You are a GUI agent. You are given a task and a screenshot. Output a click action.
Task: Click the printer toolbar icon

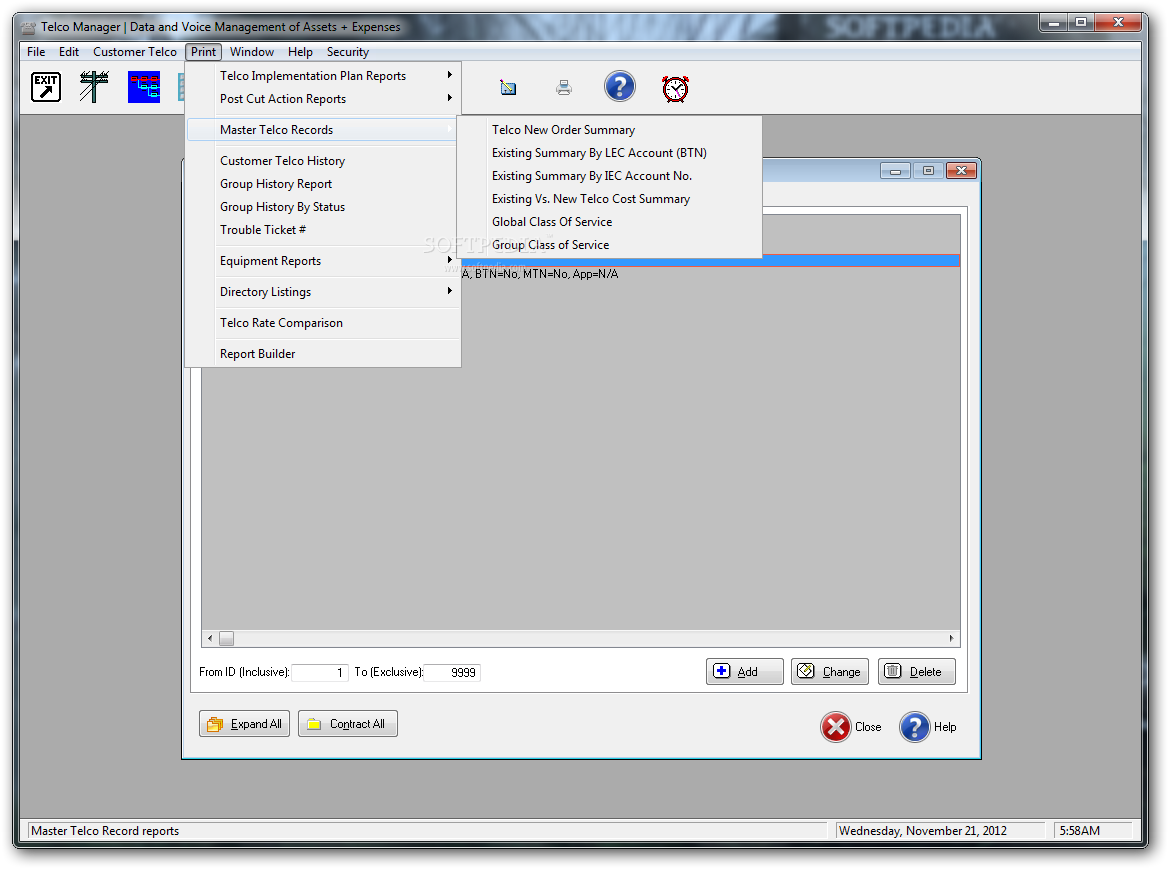tap(564, 88)
